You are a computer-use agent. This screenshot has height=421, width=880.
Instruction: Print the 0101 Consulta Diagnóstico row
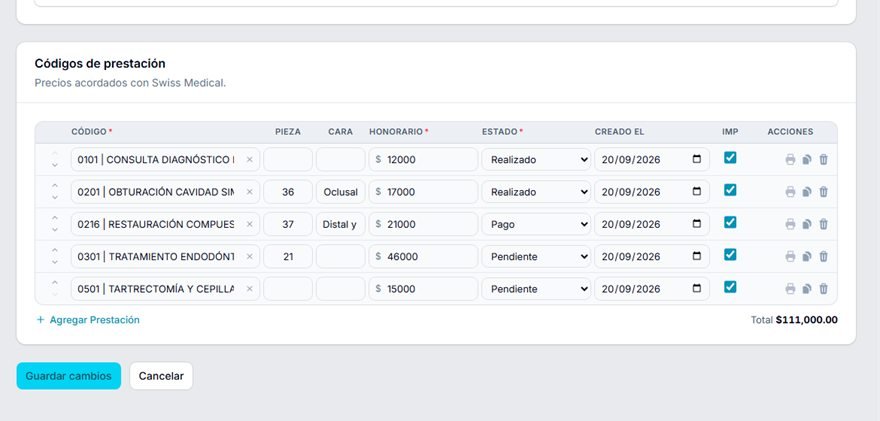790,159
